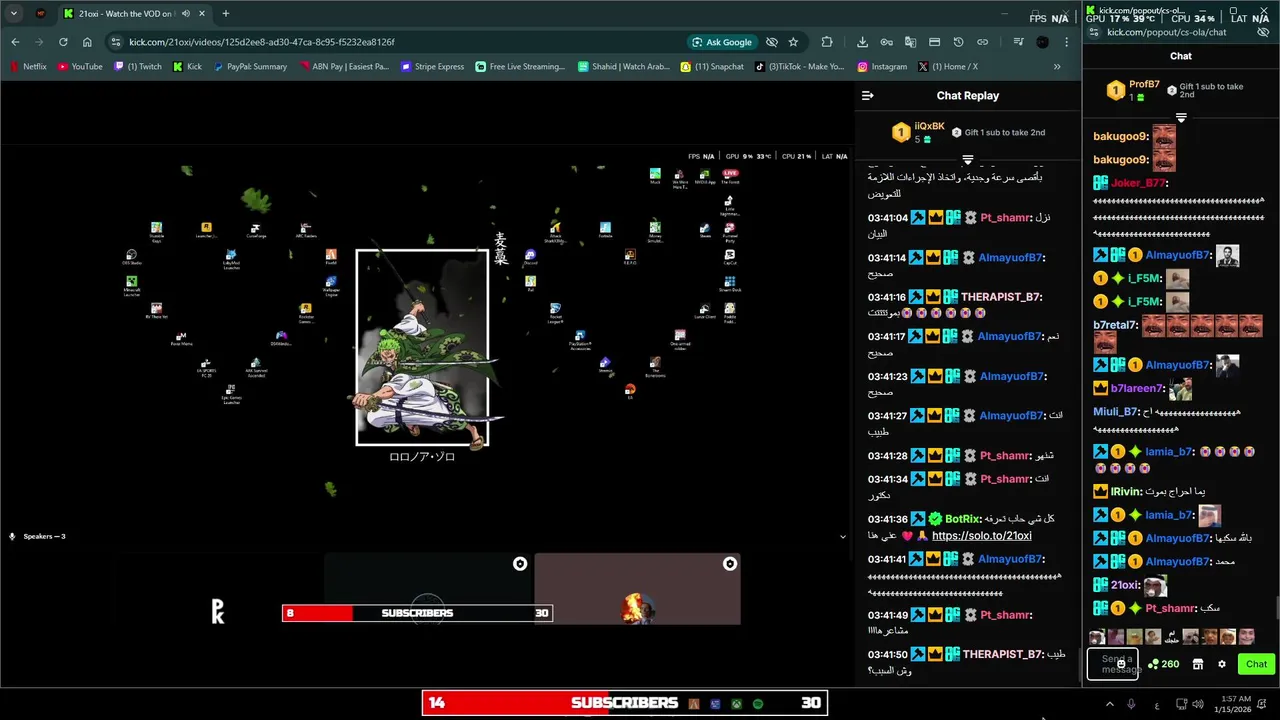Click BotRix username in Chat Replay
This screenshot has height=720, width=1280.
tap(962, 519)
